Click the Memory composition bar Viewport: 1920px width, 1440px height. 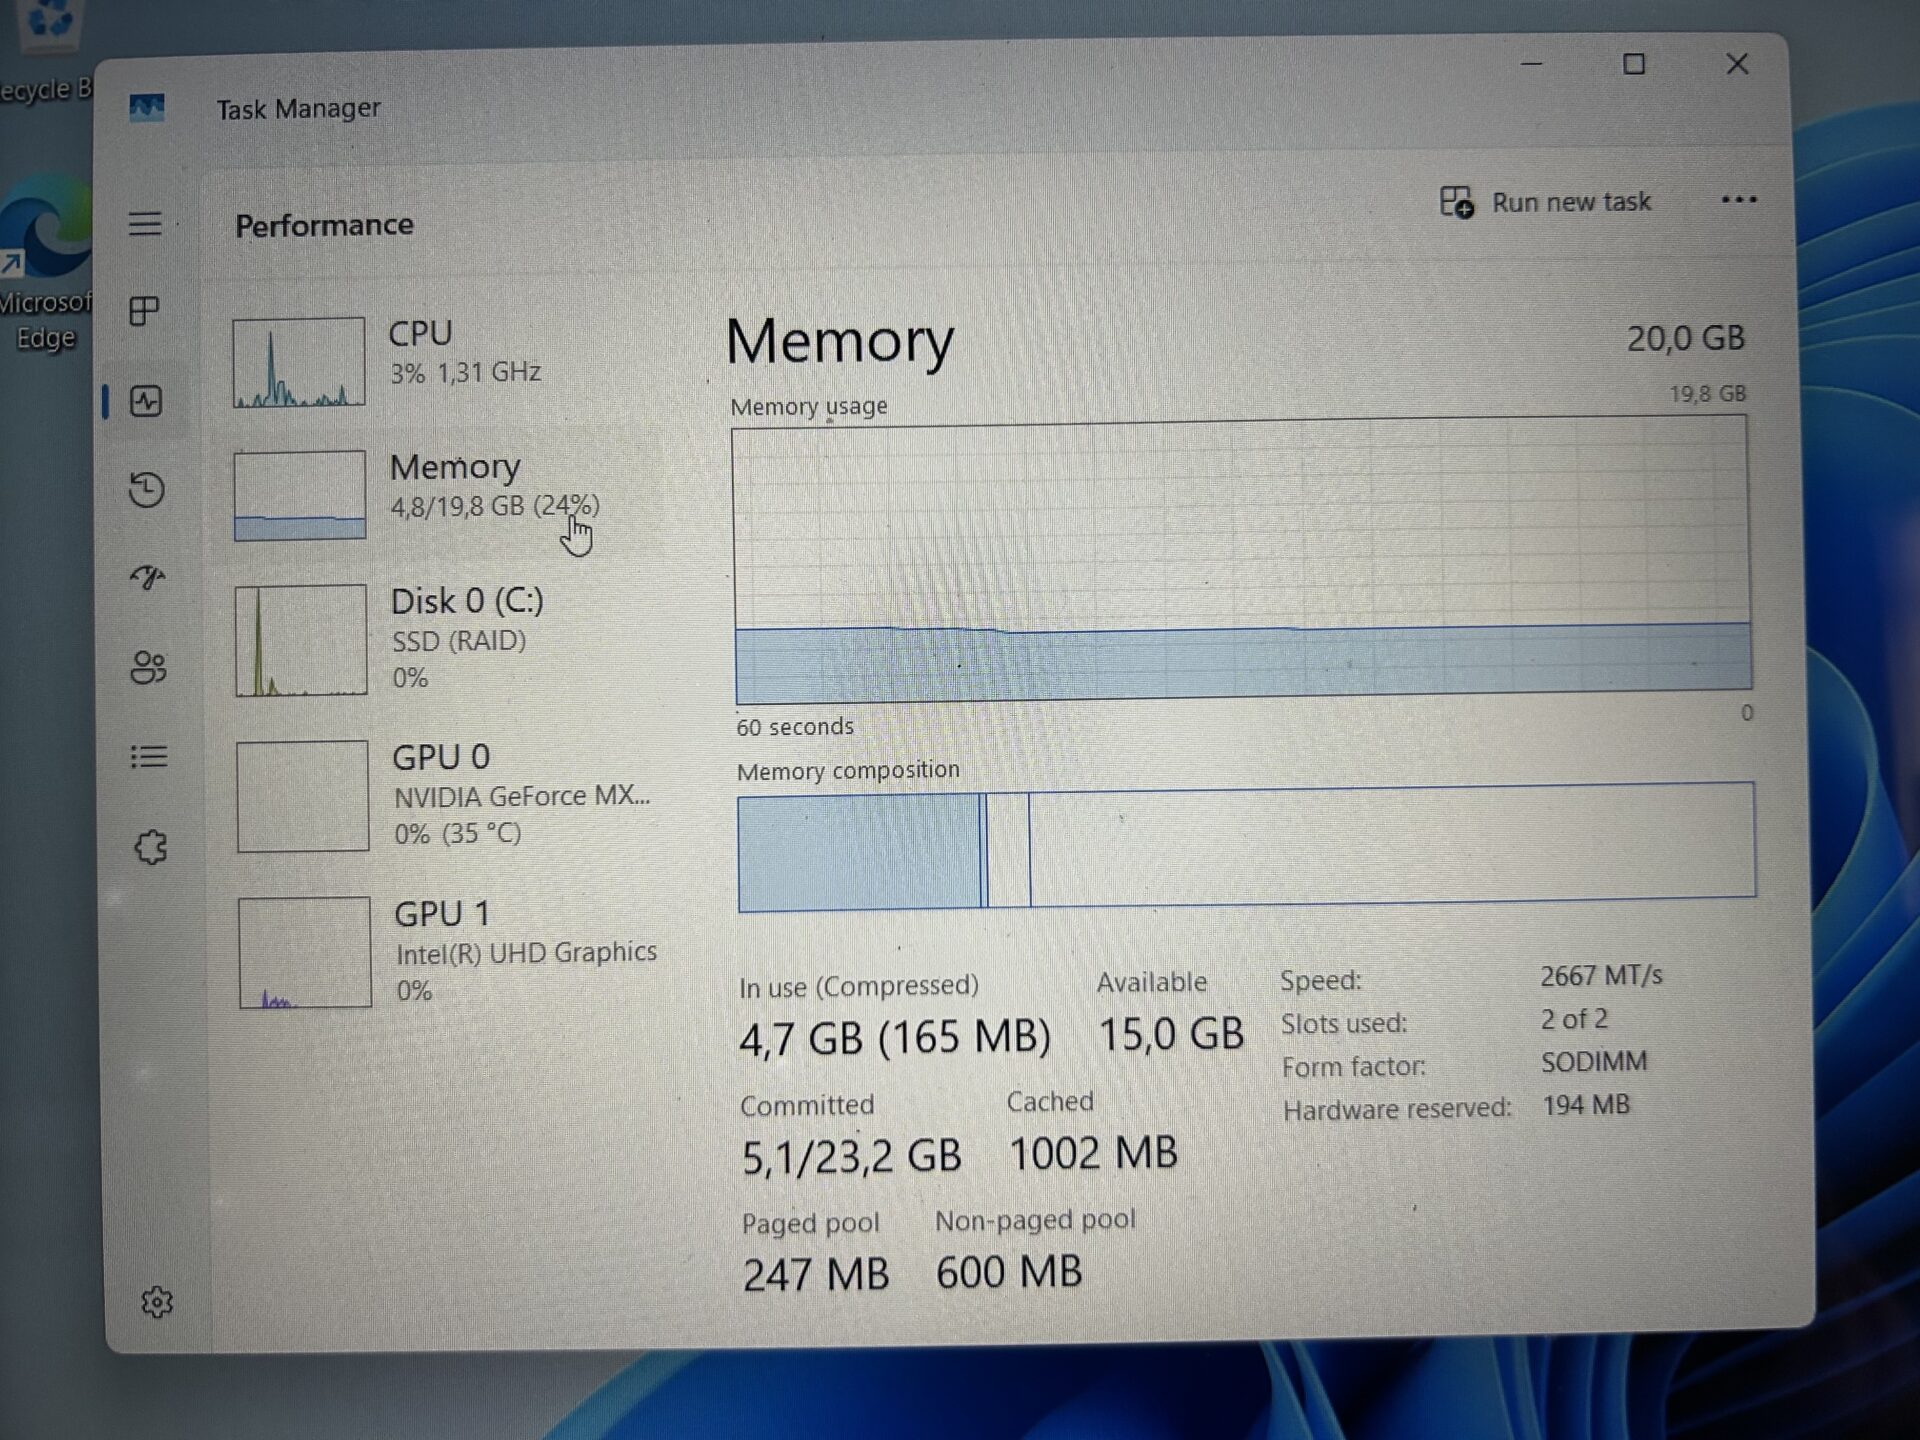click(x=1245, y=846)
